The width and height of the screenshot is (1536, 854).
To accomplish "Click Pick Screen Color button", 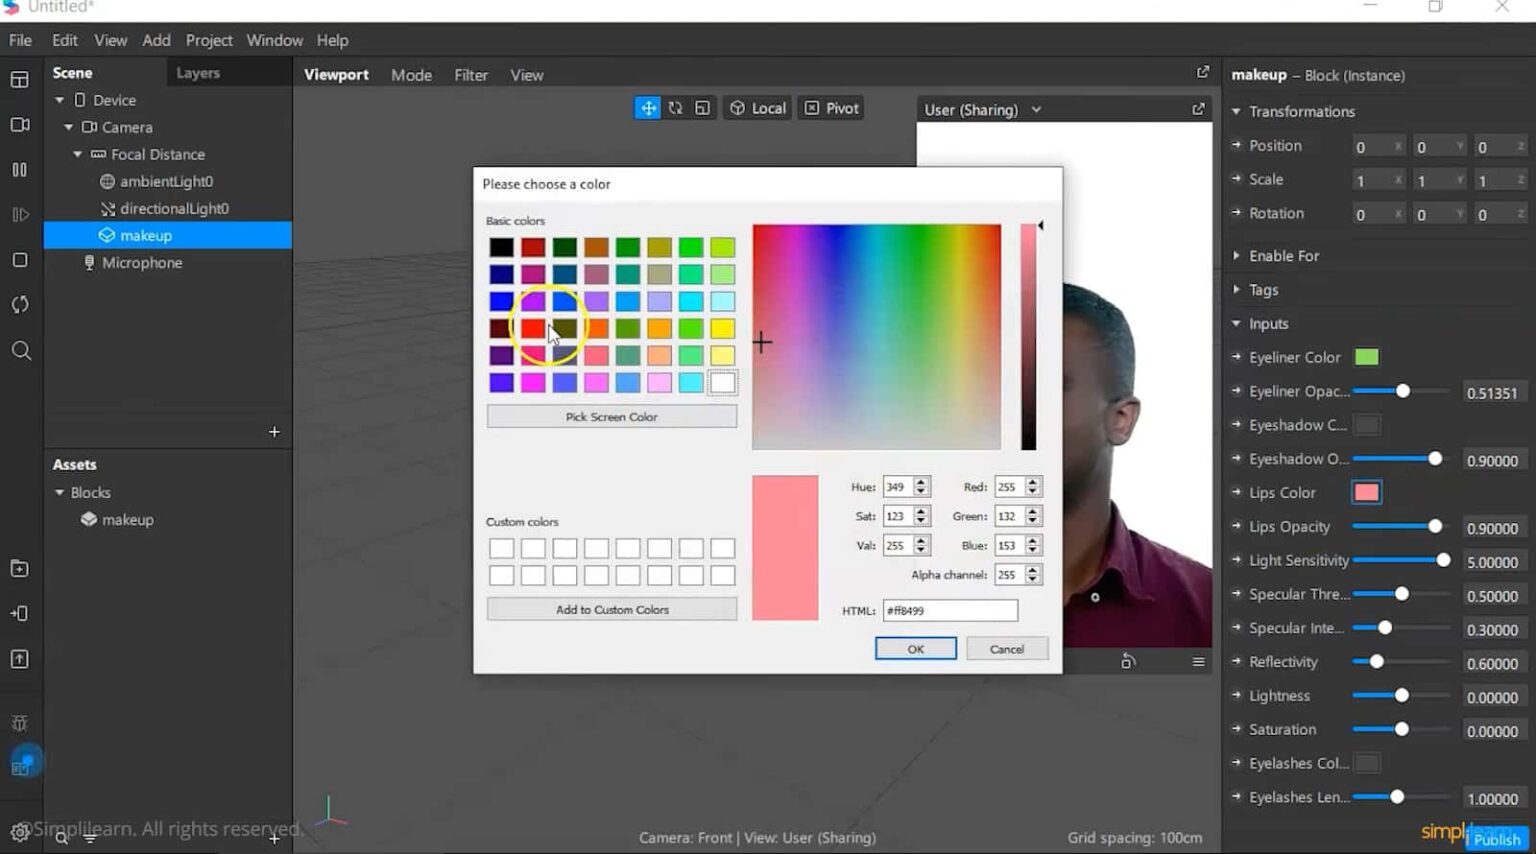I will [x=611, y=417].
